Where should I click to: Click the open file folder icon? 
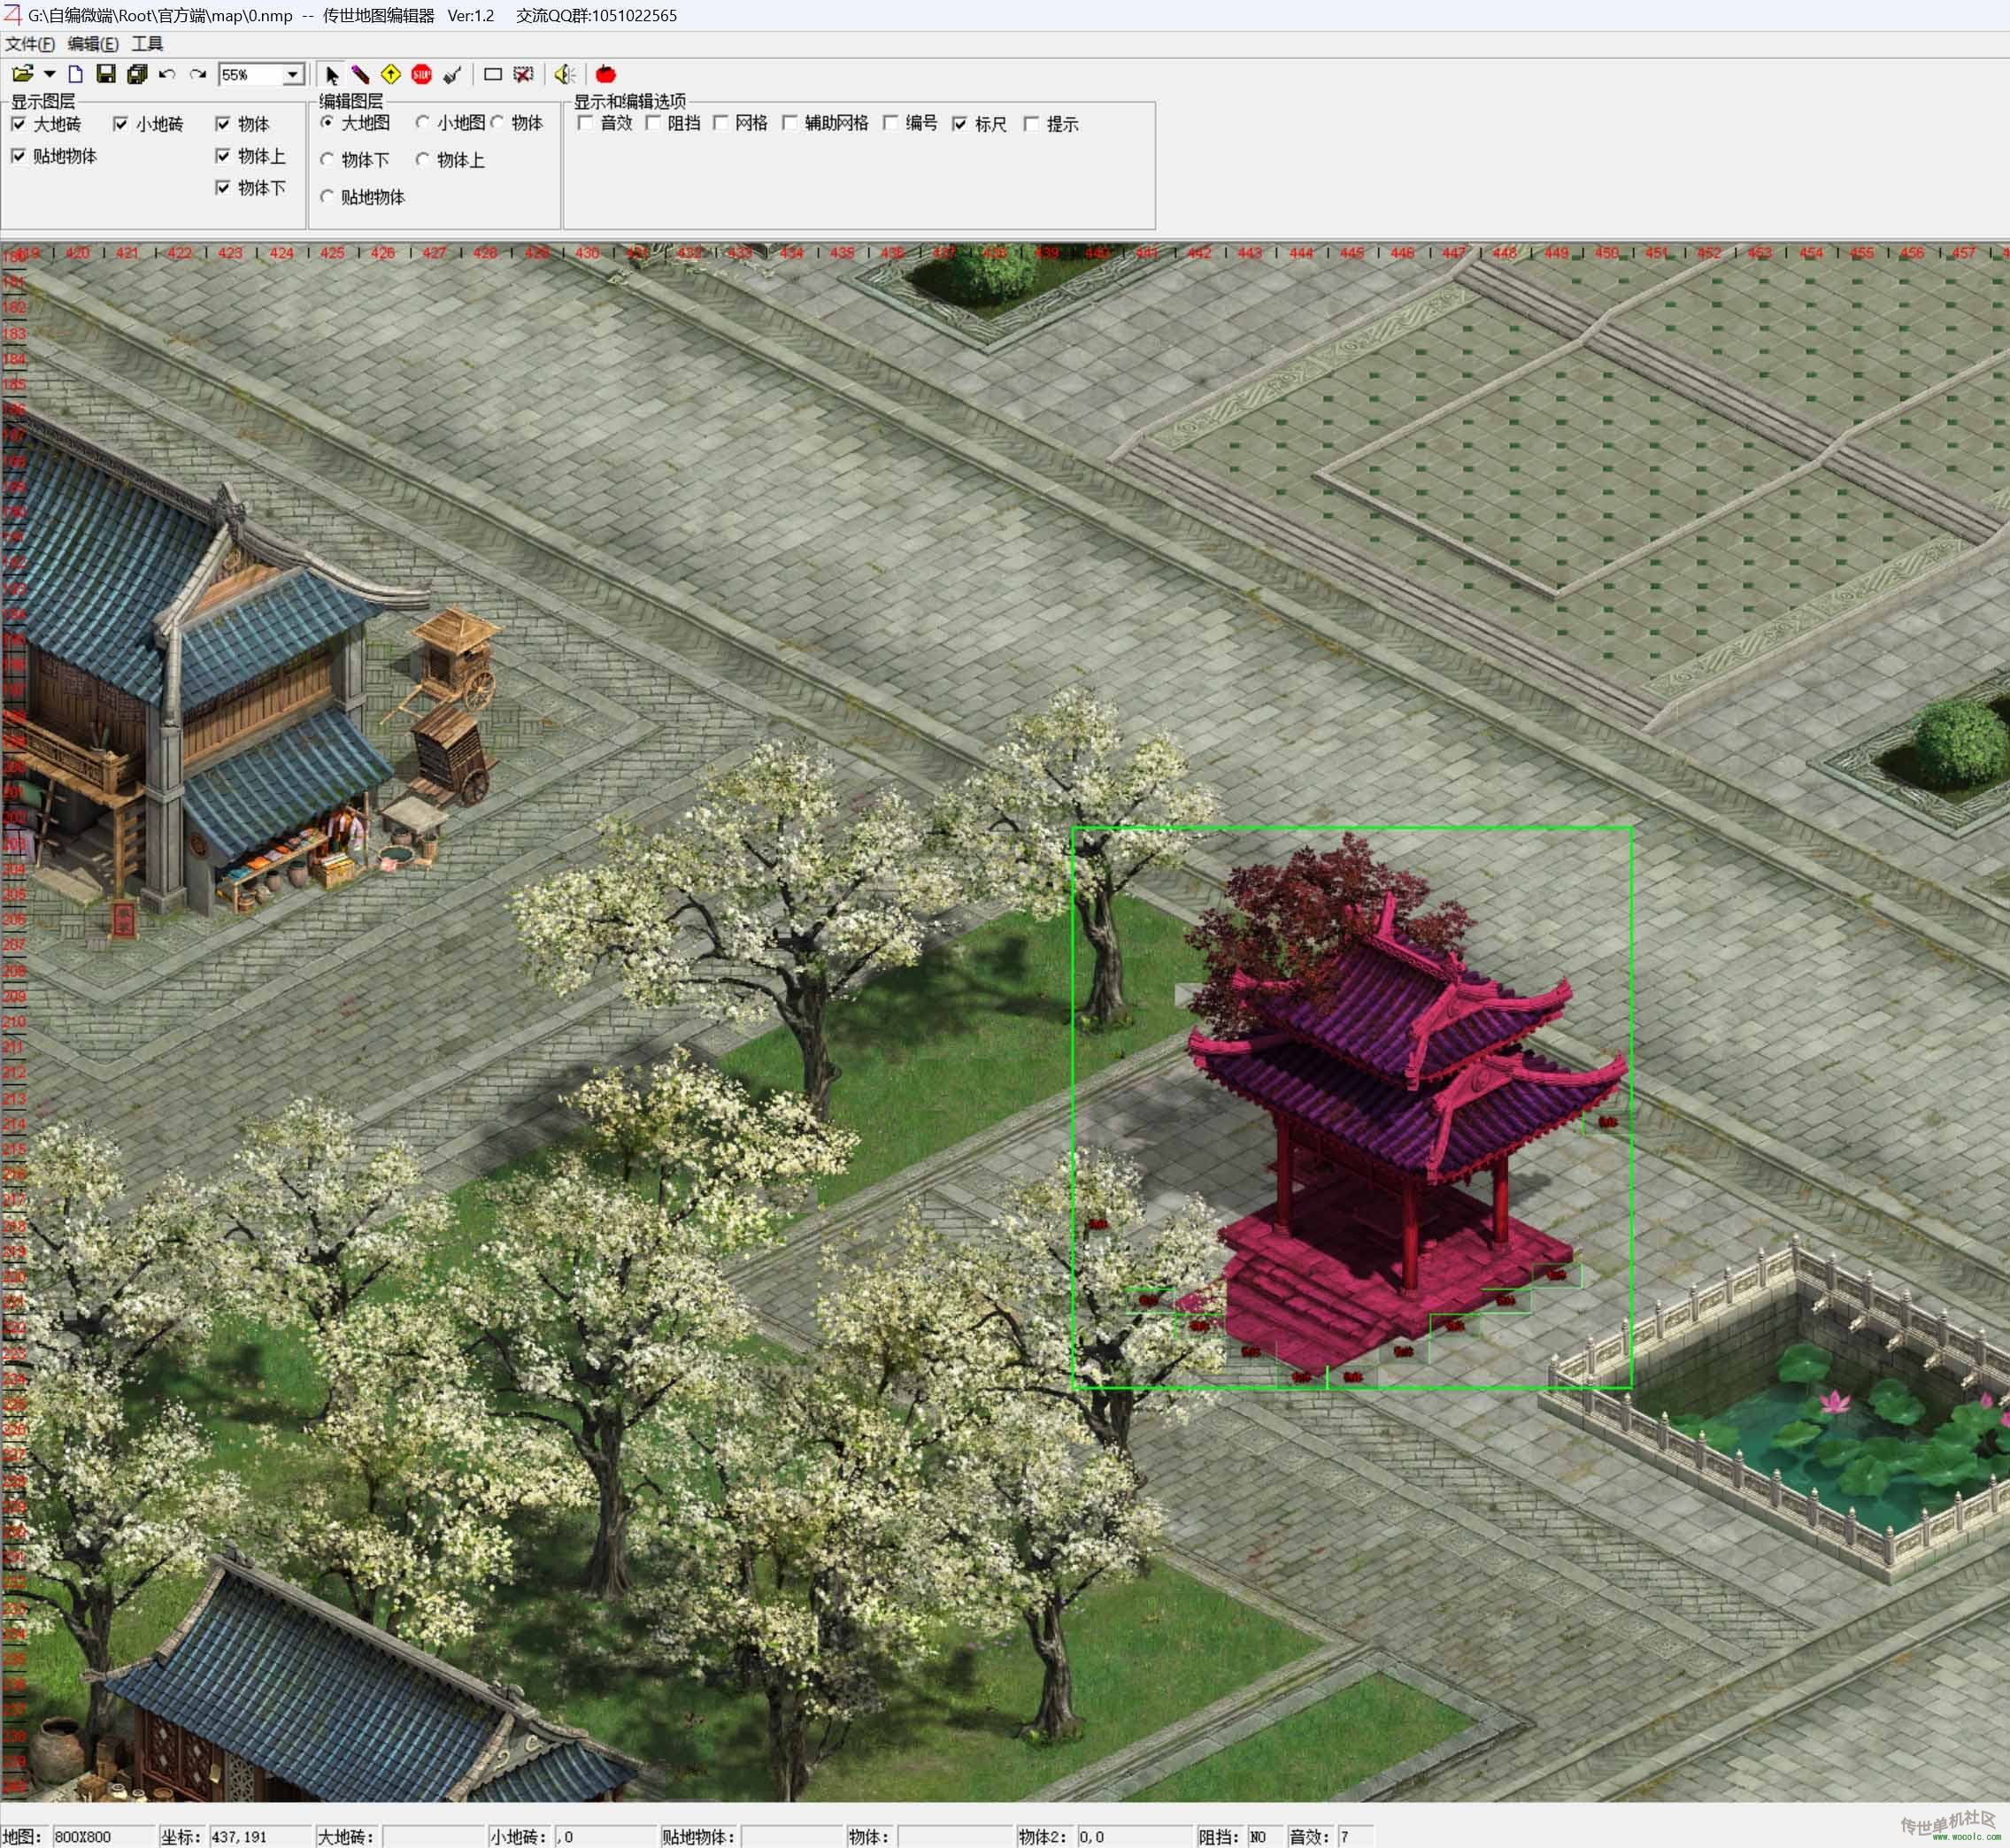(x=22, y=74)
